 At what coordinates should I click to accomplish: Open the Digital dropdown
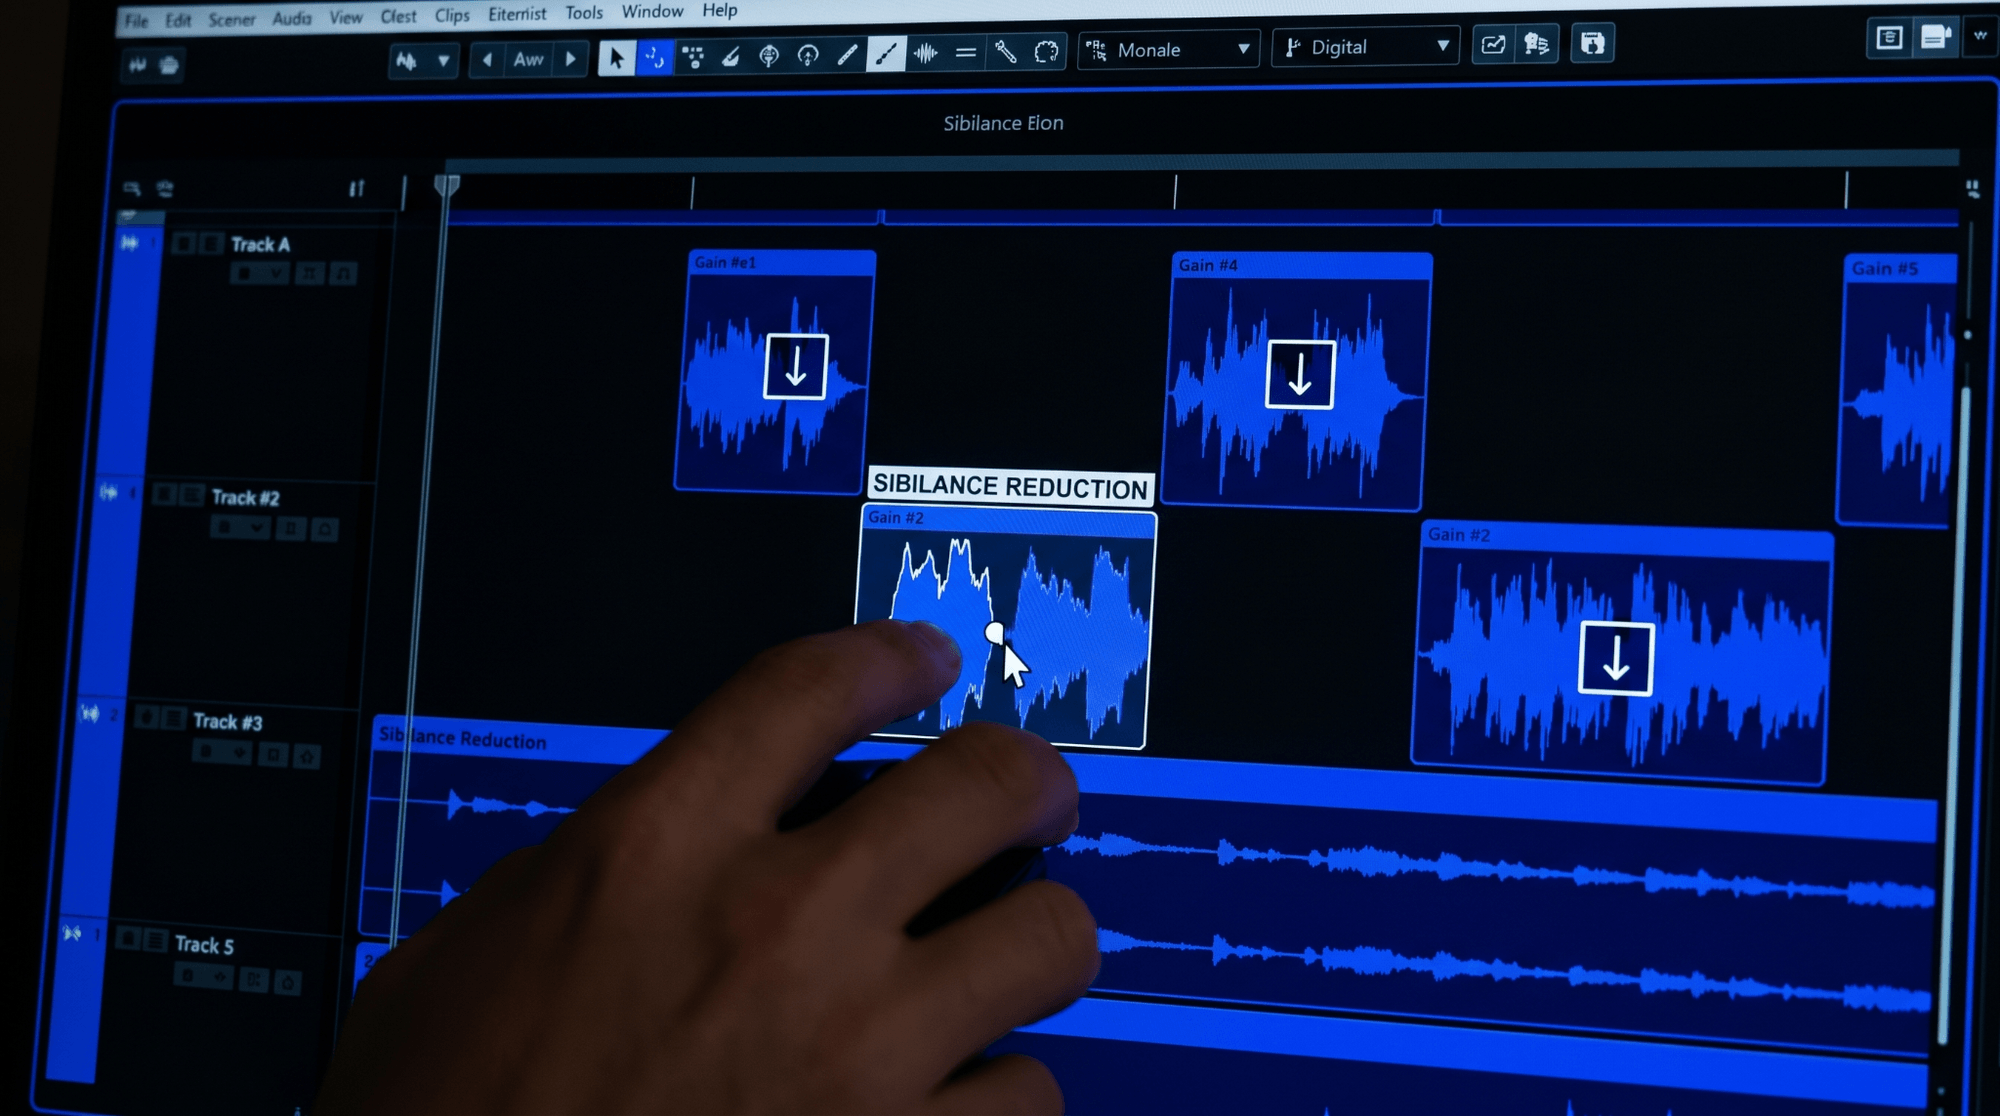point(1365,47)
